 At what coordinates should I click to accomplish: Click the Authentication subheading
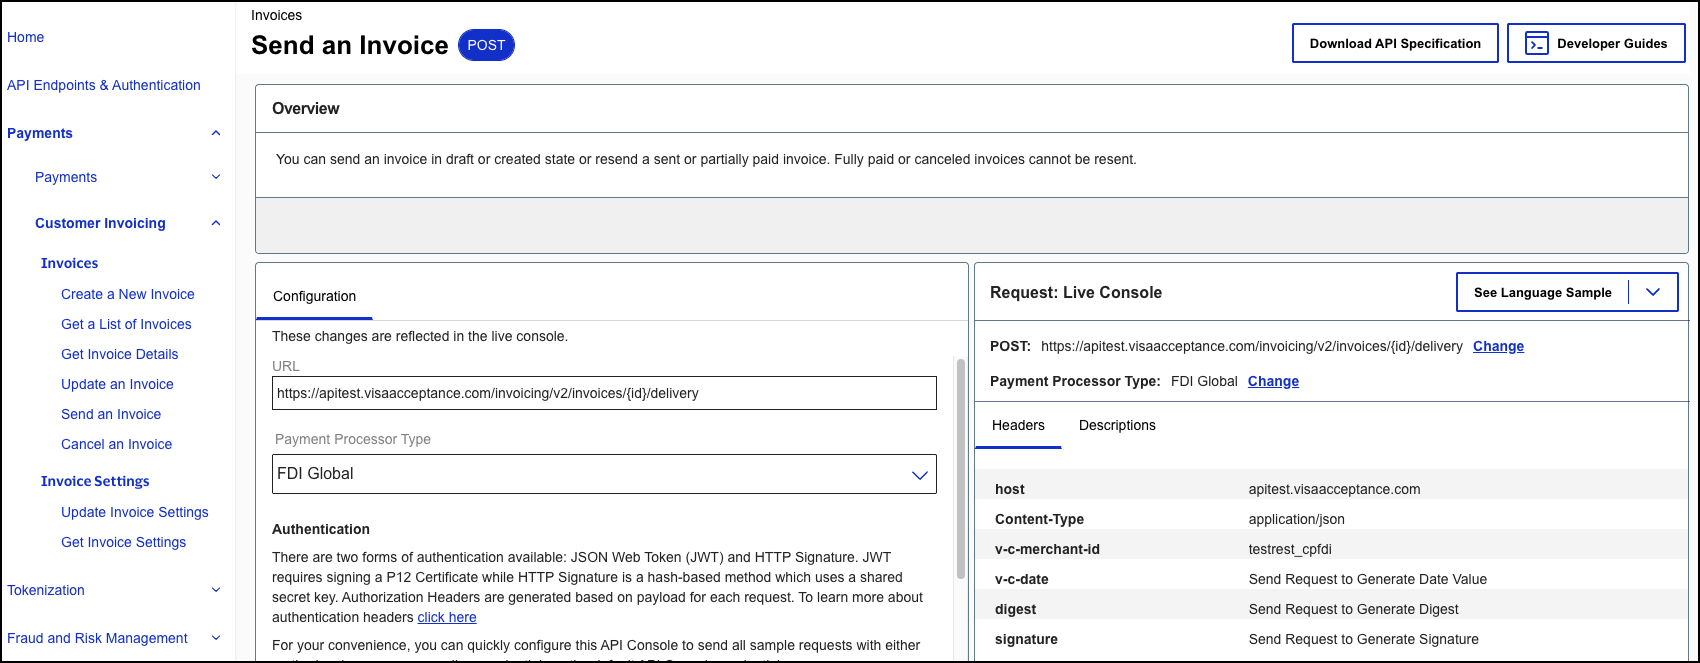pos(321,529)
